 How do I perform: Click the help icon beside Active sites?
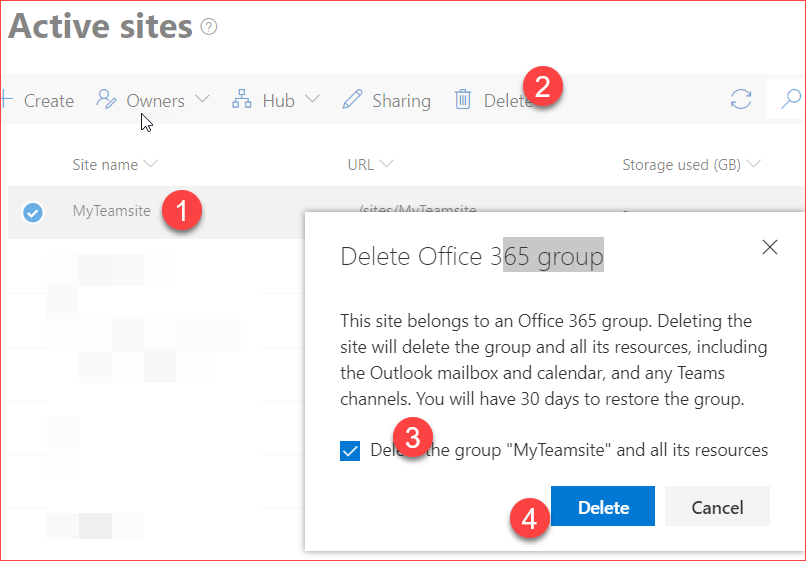click(x=209, y=26)
